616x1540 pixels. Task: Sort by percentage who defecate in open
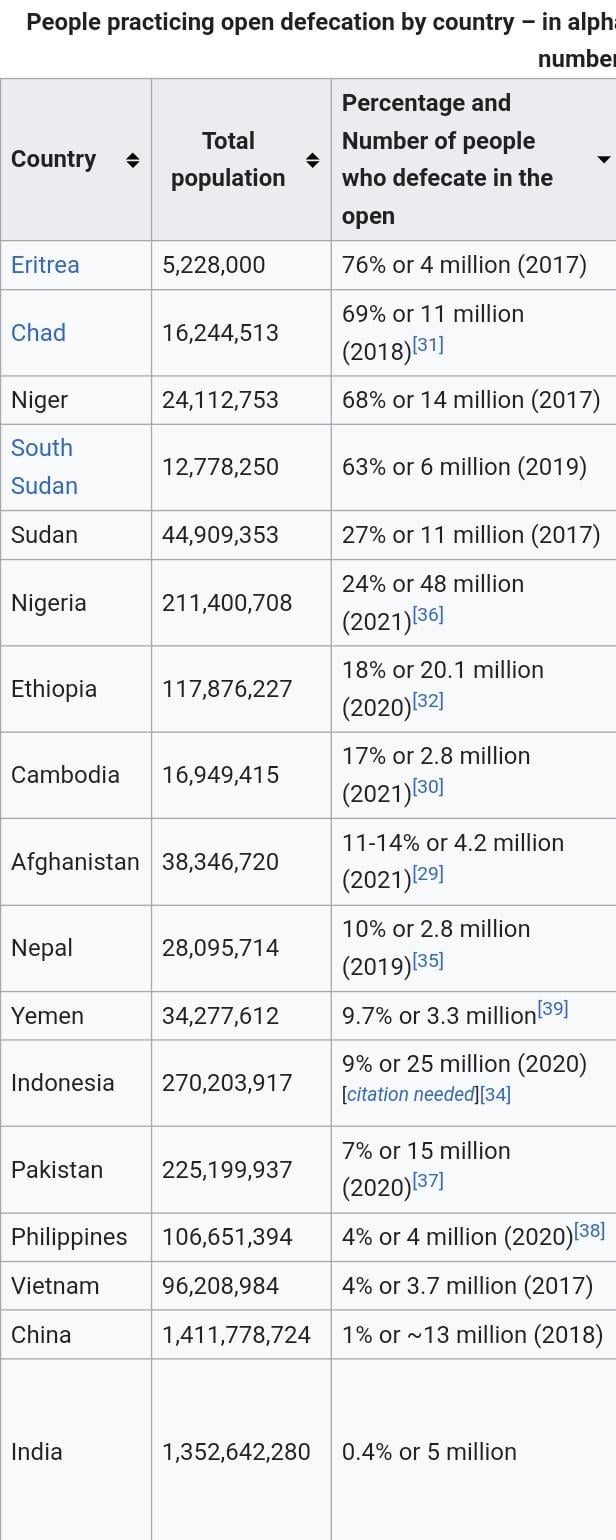(603, 160)
